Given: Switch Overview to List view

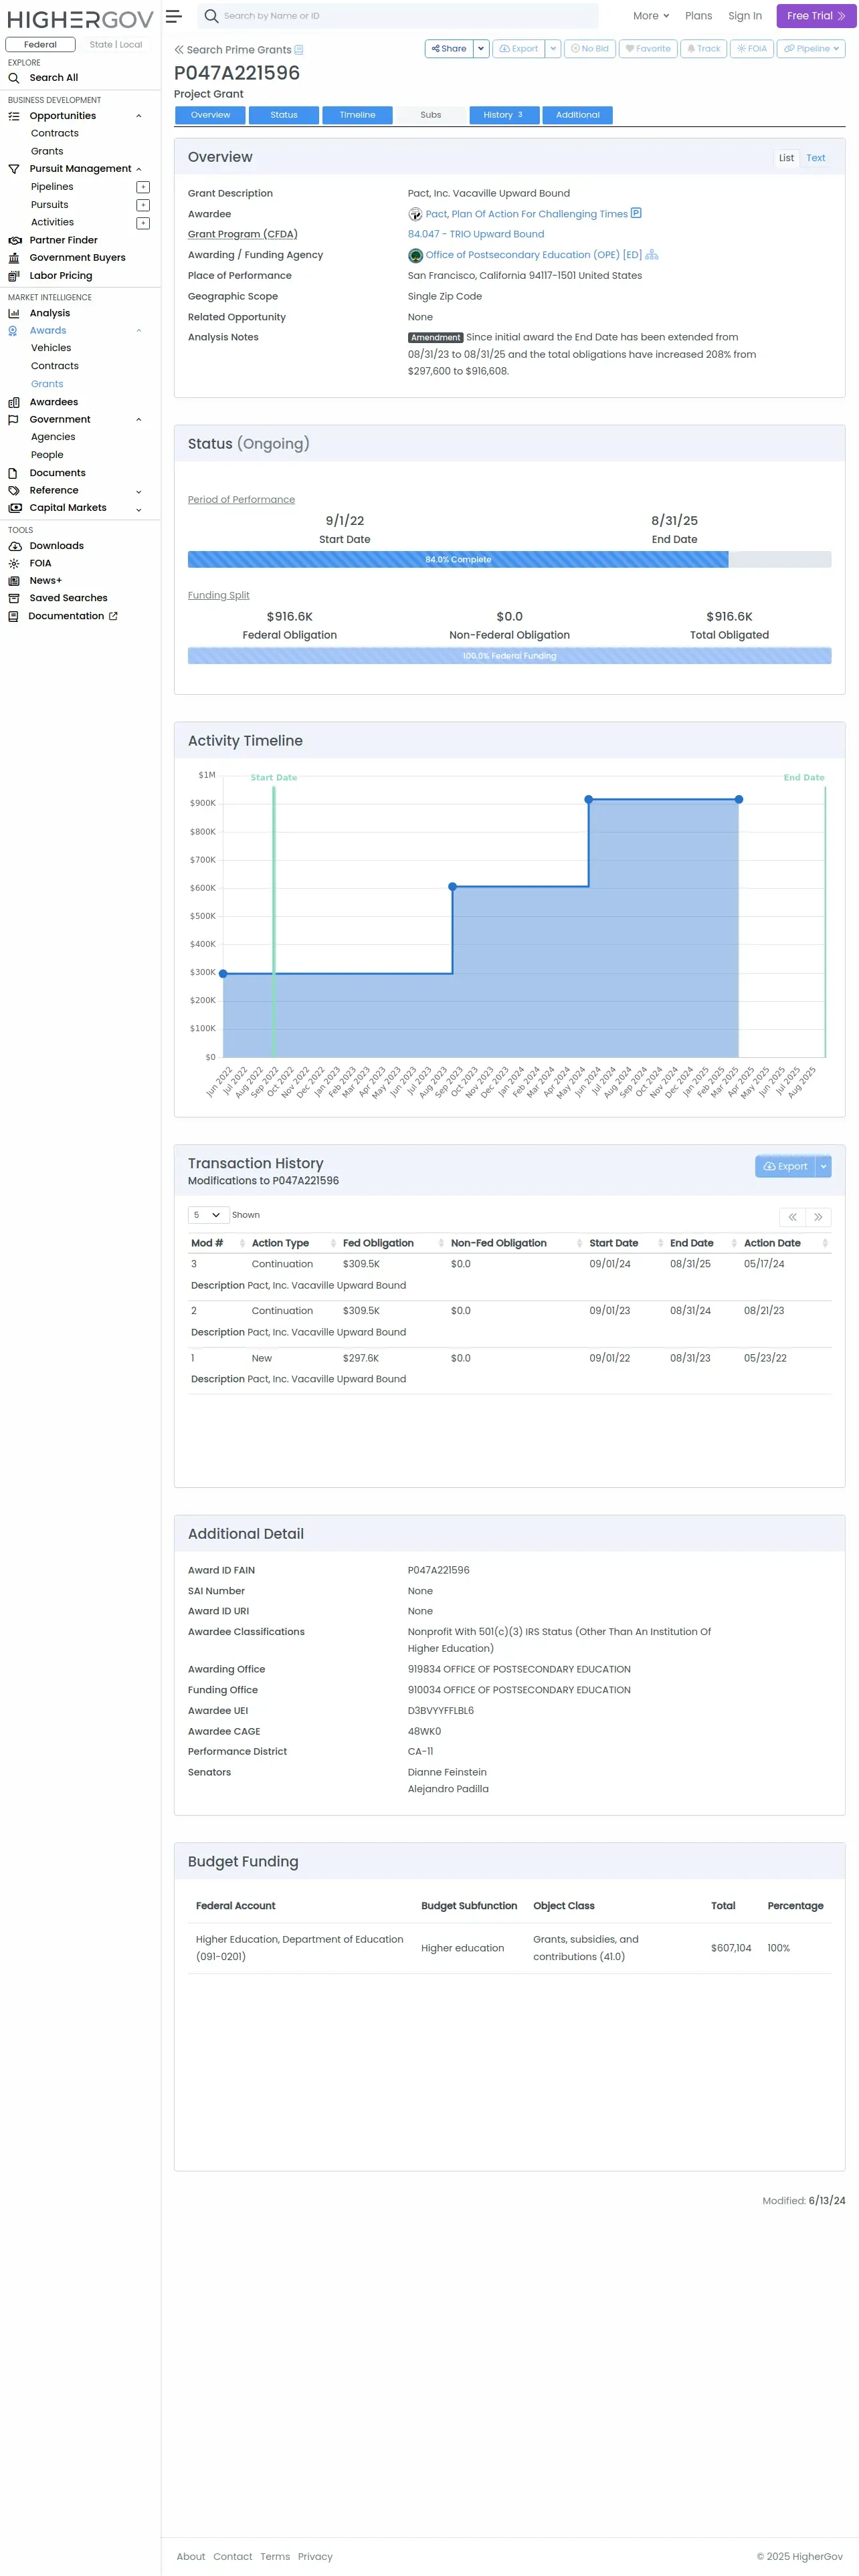Looking at the screenshot, I should point(787,158).
